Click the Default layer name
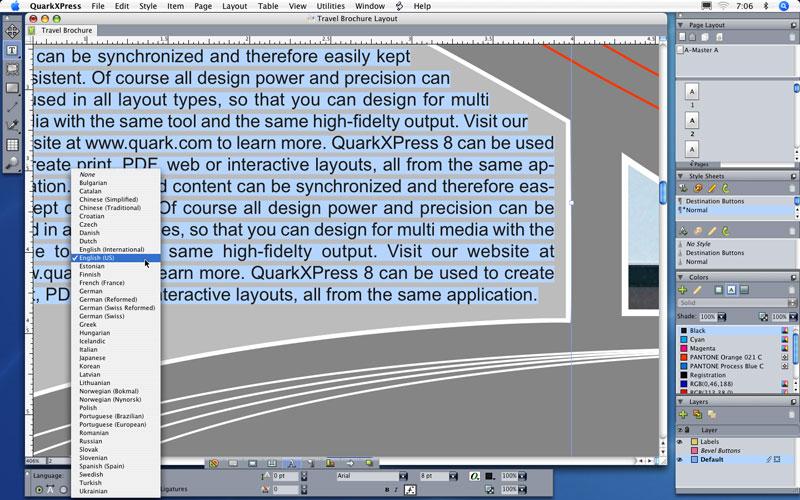 tap(711, 460)
